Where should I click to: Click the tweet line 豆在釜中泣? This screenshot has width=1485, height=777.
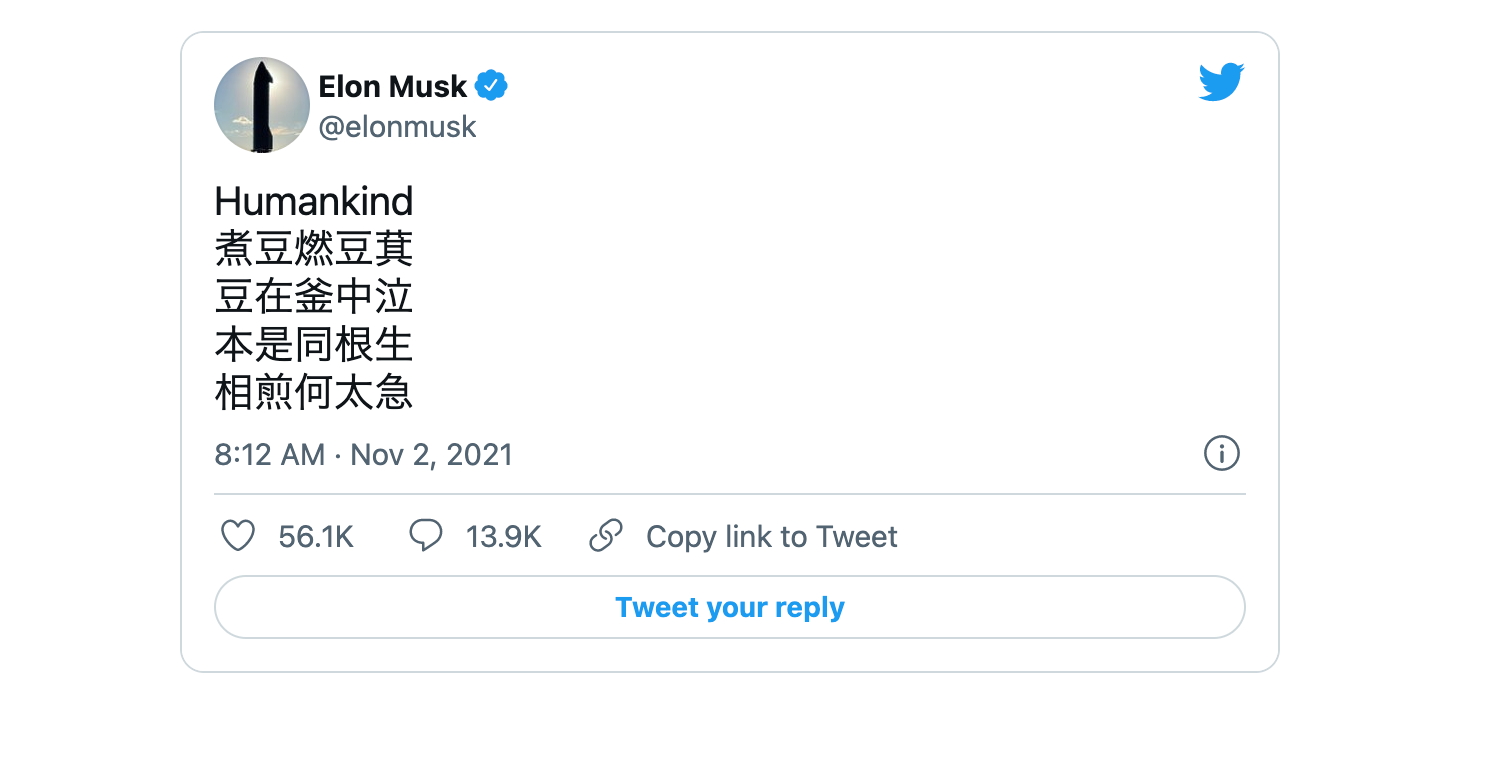tap(313, 298)
